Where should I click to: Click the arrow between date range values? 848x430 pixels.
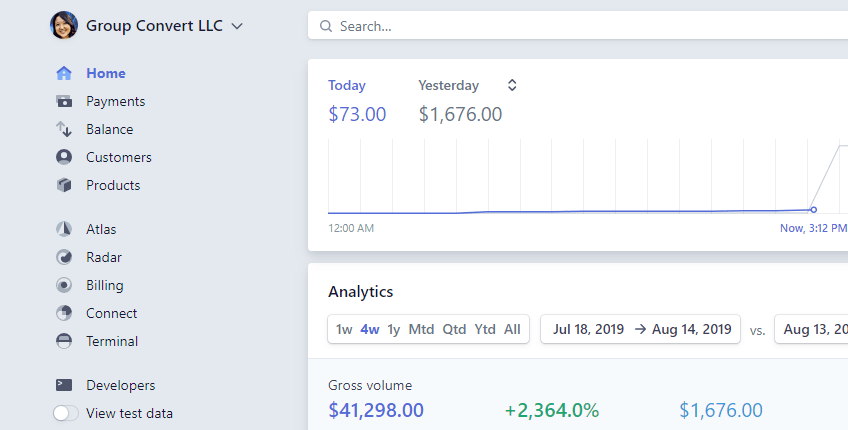(x=640, y=329)
